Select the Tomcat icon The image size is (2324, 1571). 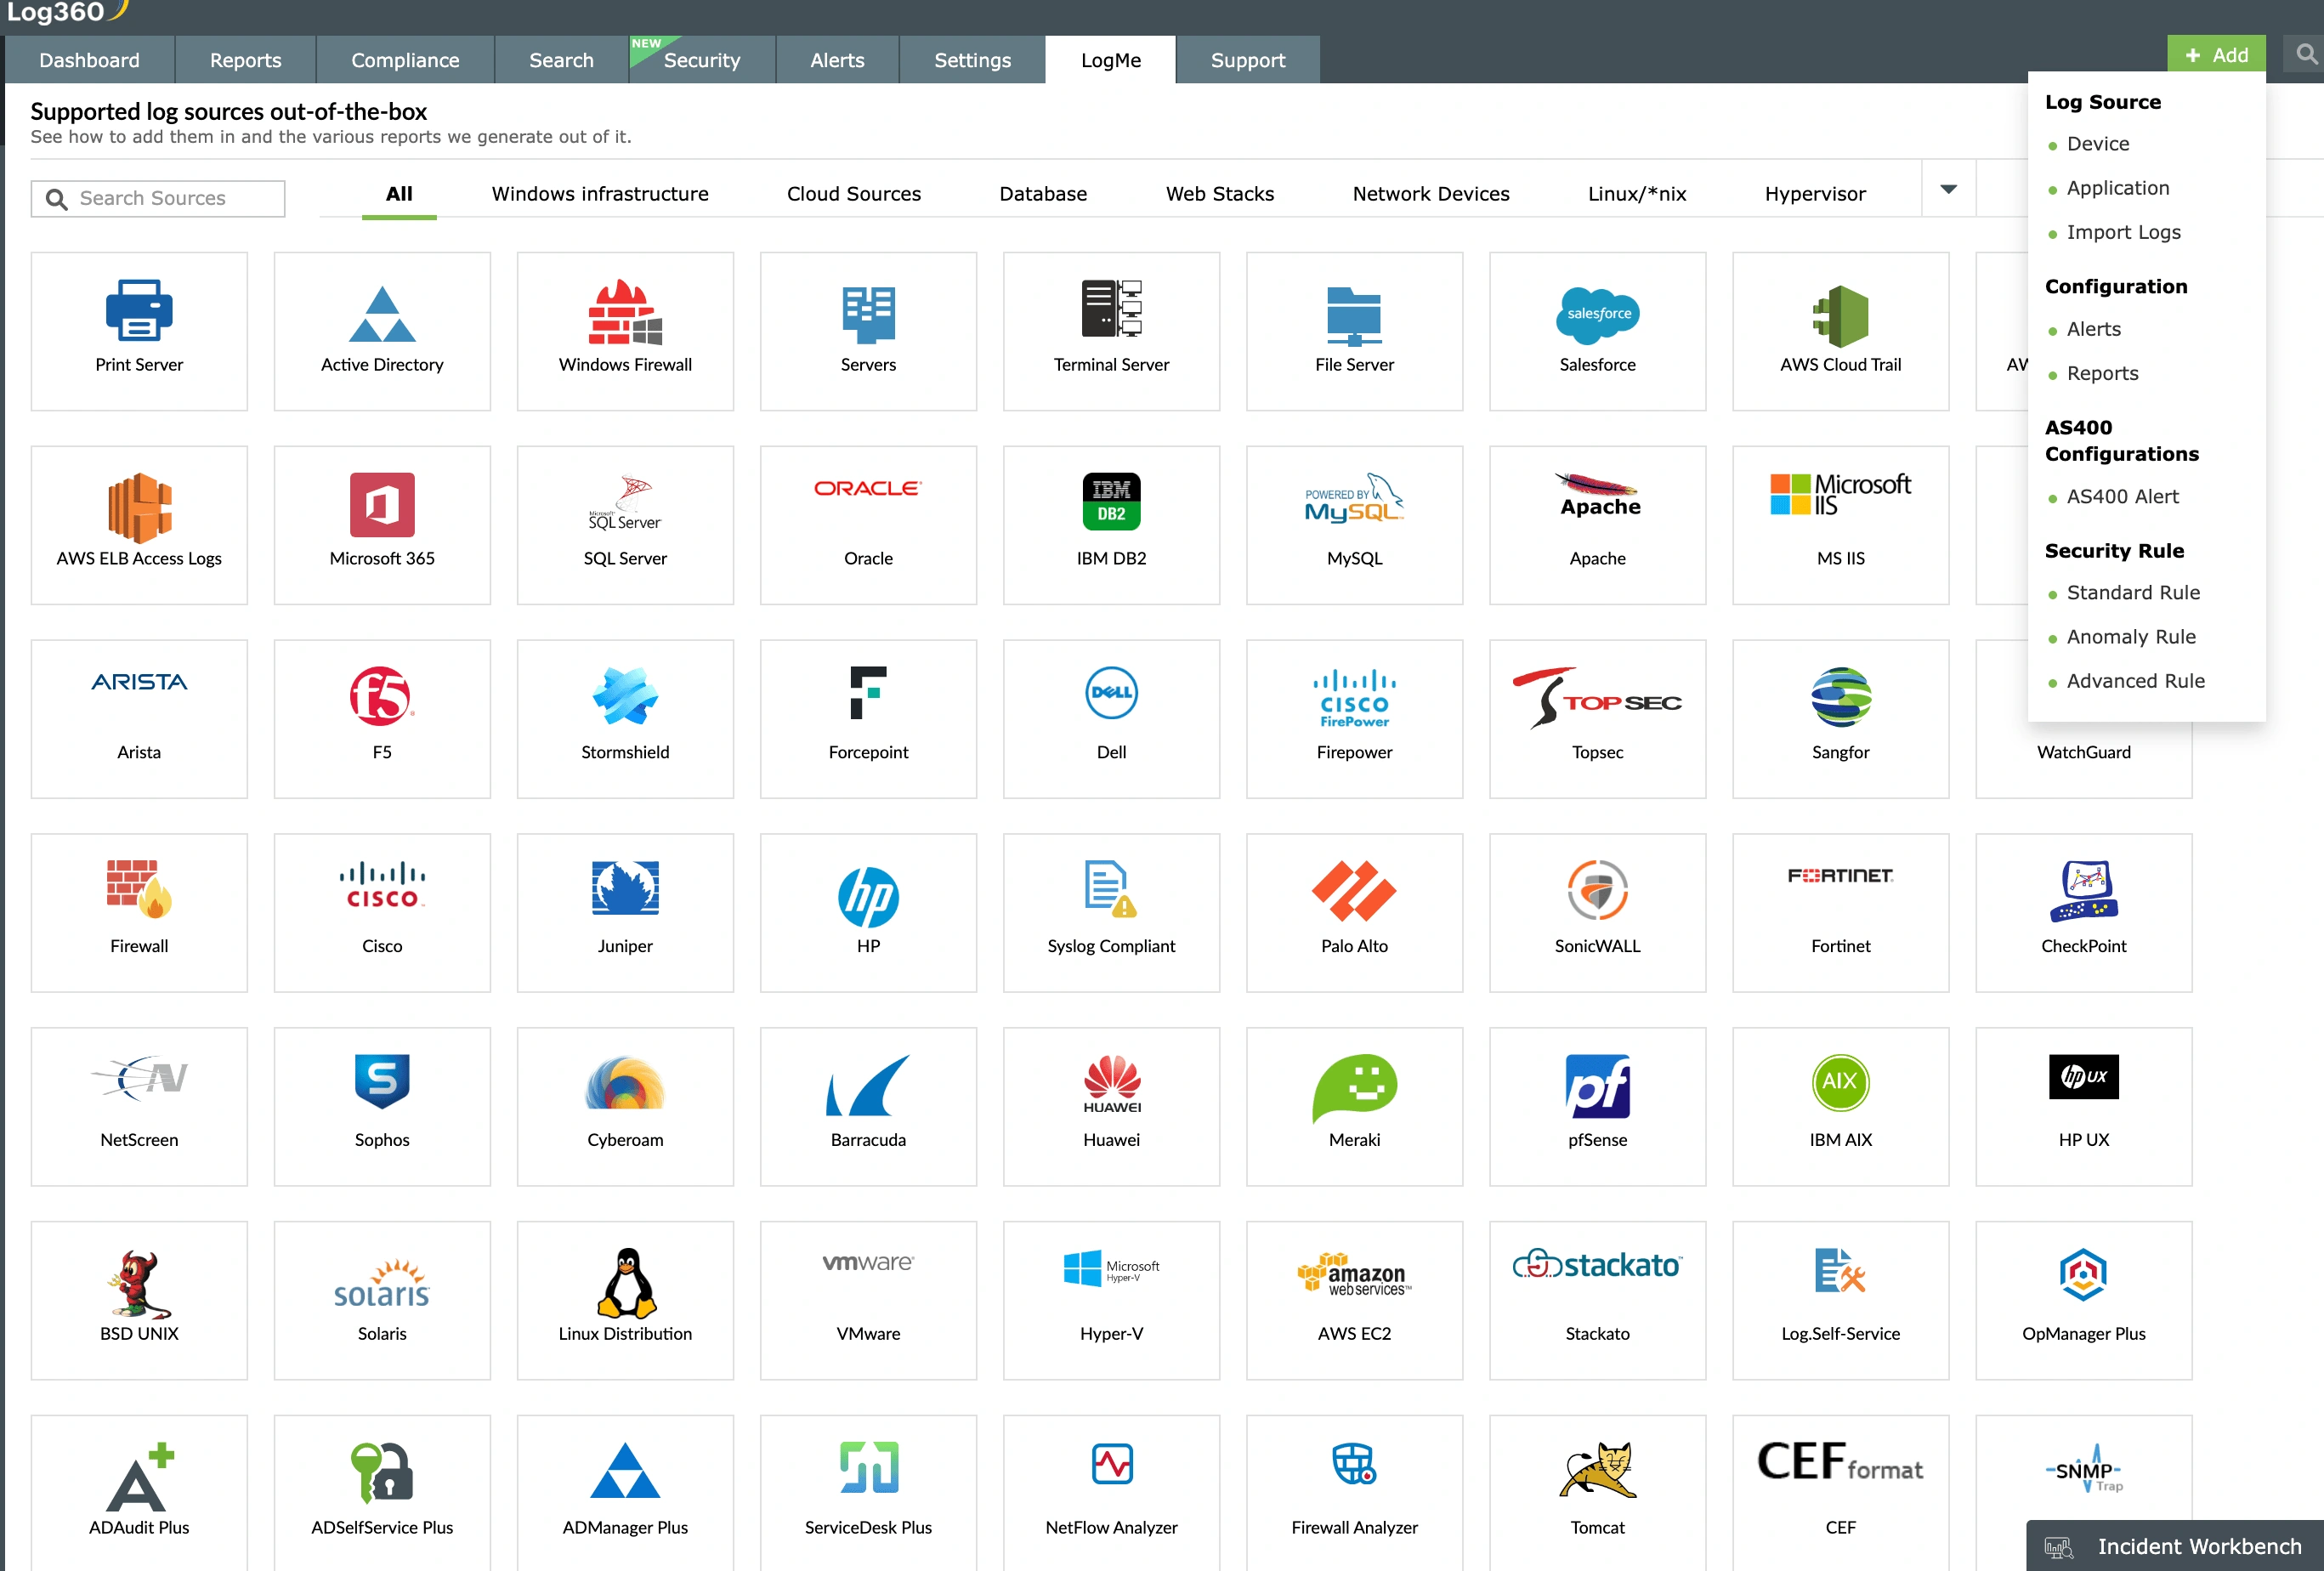(1597, 1469)
